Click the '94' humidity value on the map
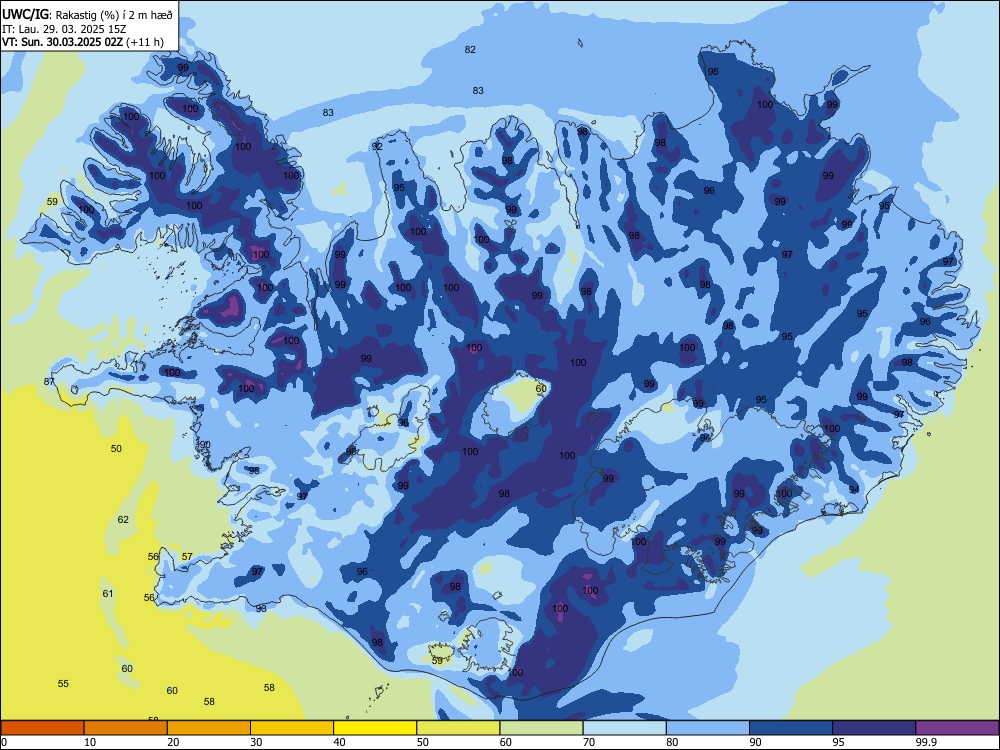 point(854,489)
